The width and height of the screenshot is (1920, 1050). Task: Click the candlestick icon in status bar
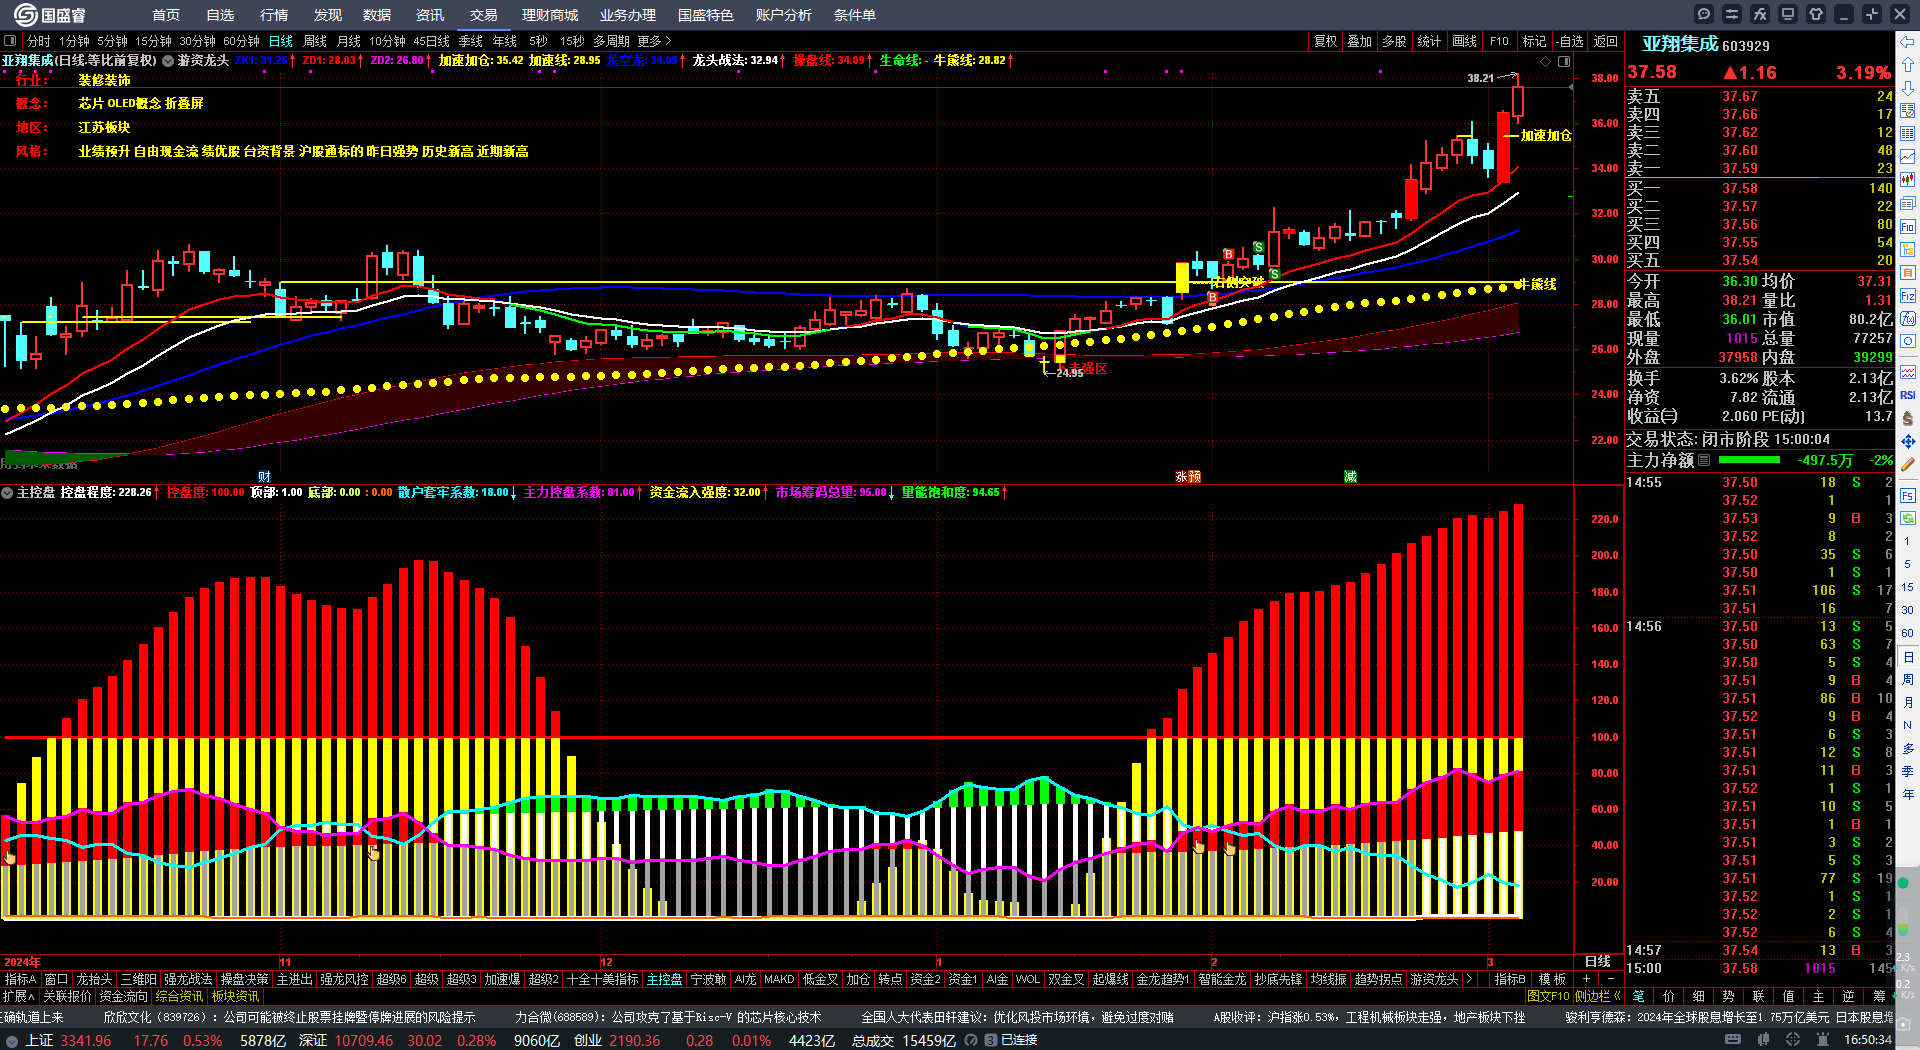coord(1763,1040)
